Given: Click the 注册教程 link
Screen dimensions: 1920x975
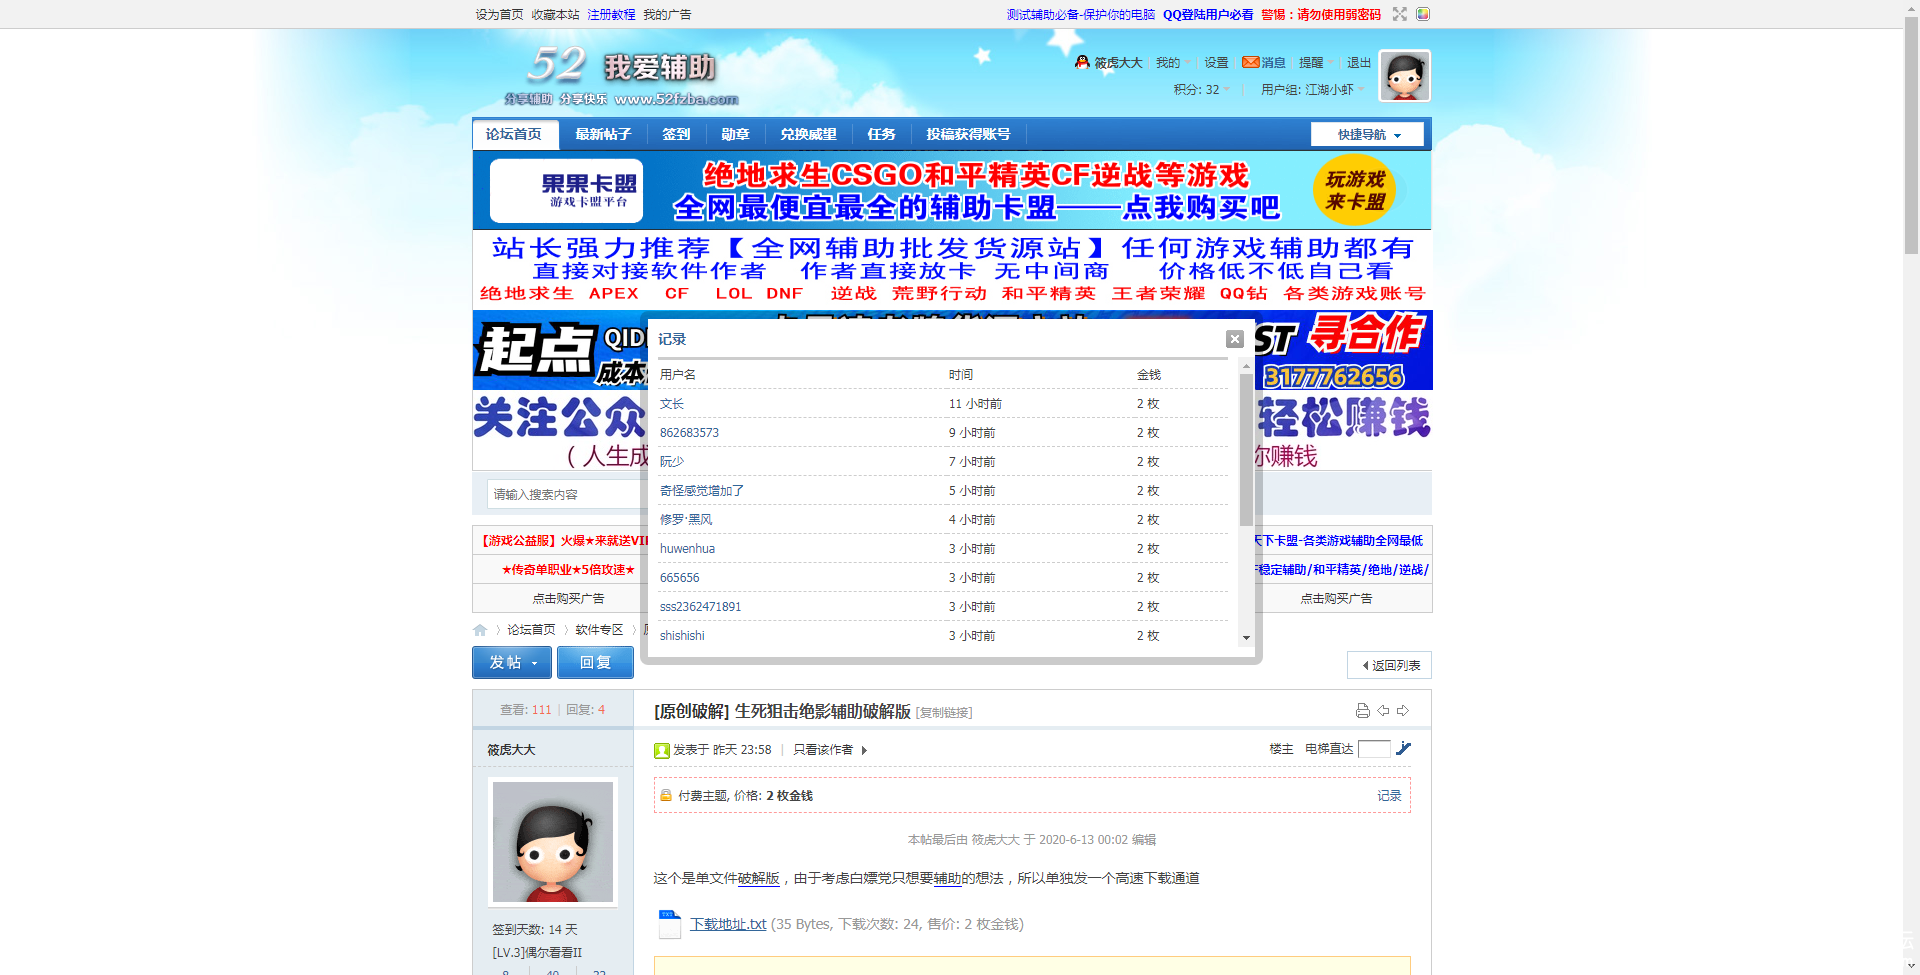Looking at the screenshot, I should pyautogui.click(x=611, y=14).
